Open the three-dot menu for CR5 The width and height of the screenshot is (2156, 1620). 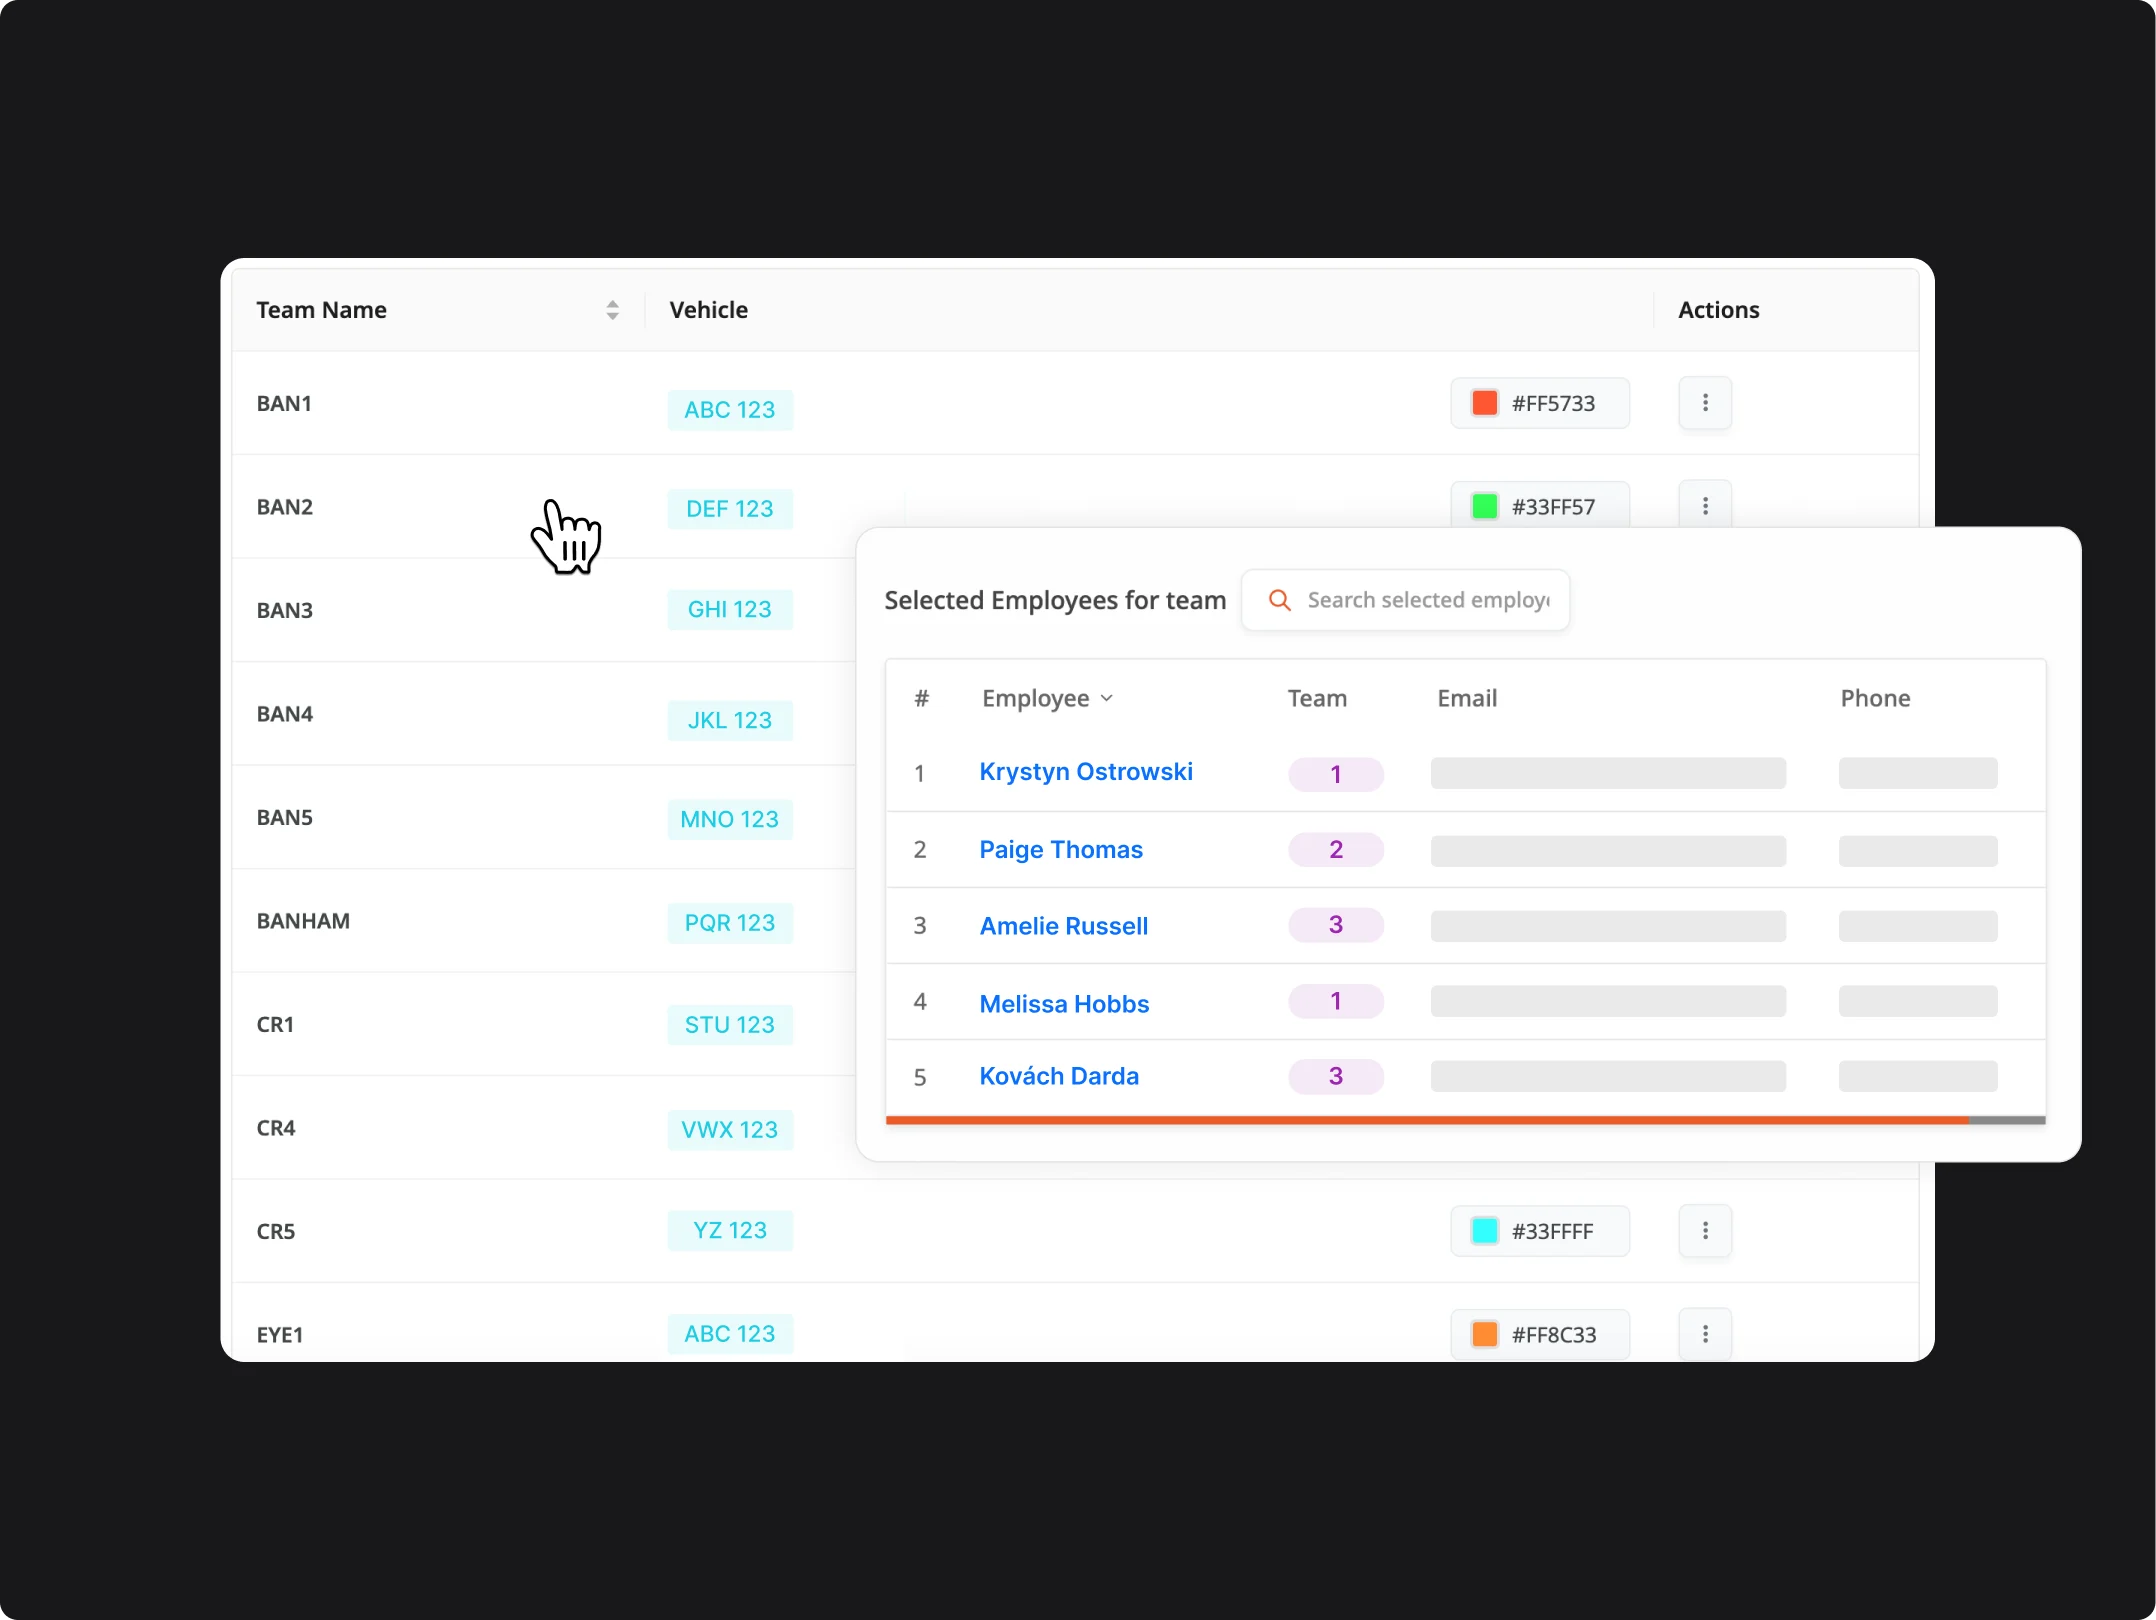point(1704,1230)
